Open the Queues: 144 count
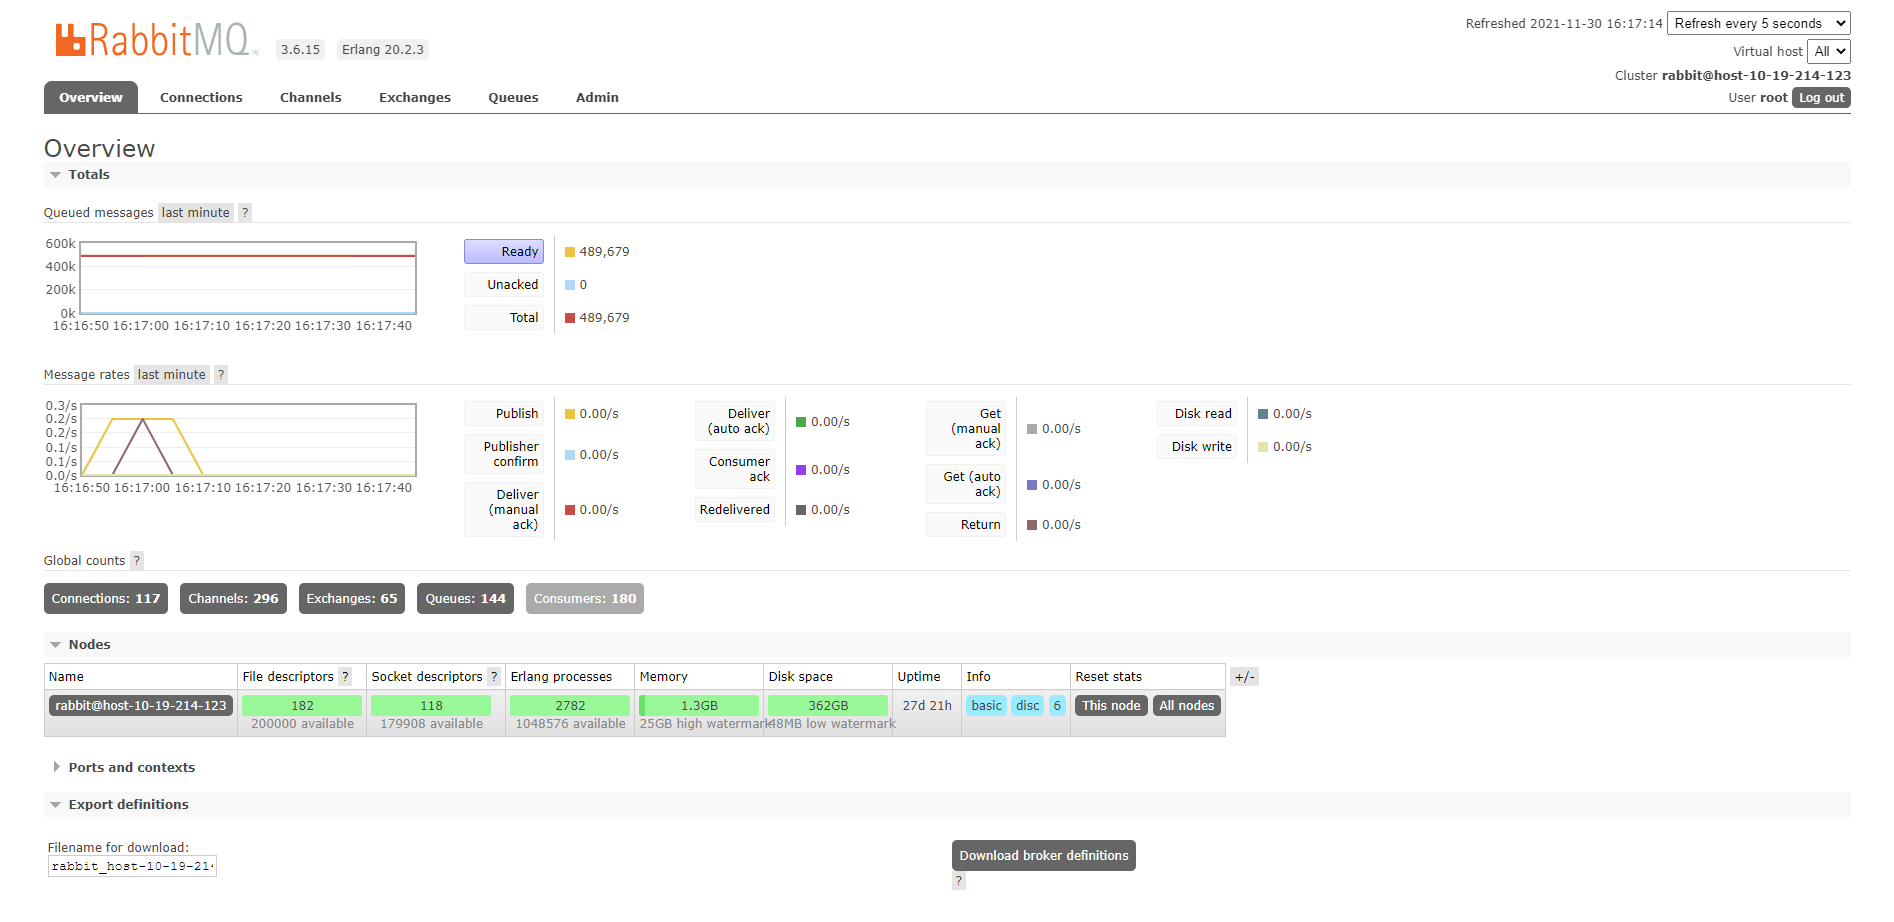This screenshot has height=922, width=1894. tap(466, 599)
